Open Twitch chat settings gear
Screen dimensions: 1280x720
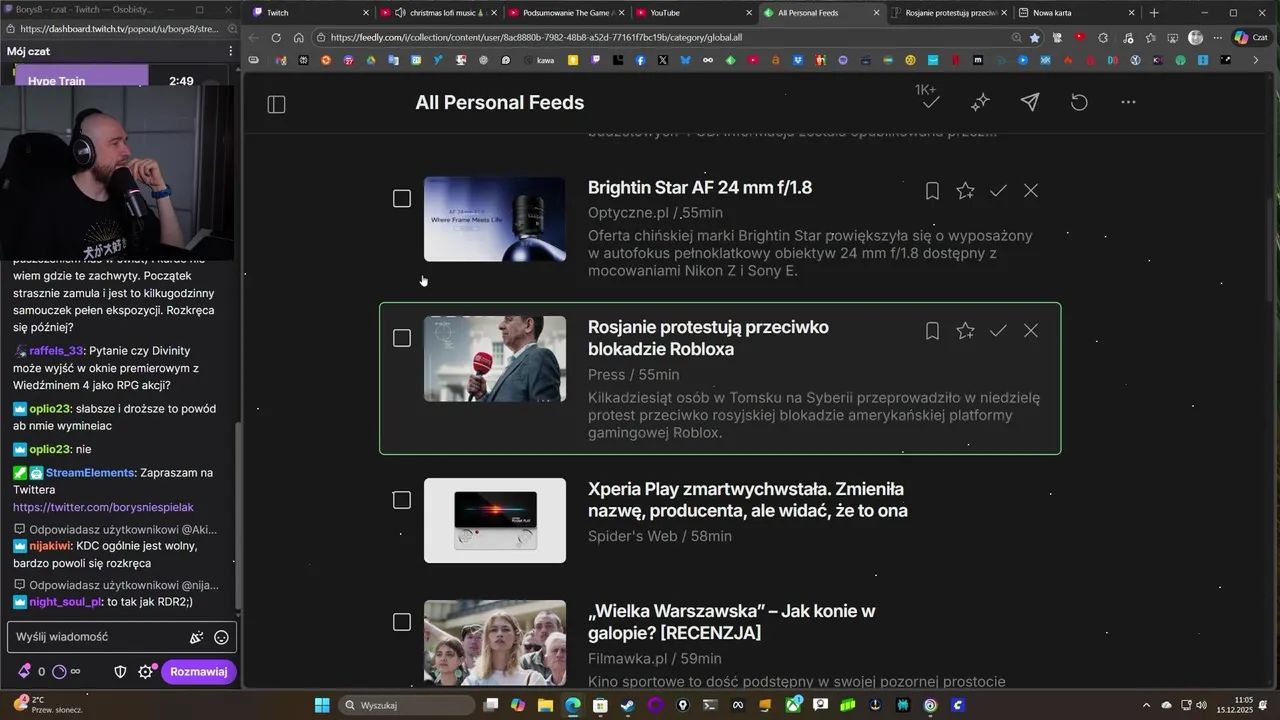point(145,672)
